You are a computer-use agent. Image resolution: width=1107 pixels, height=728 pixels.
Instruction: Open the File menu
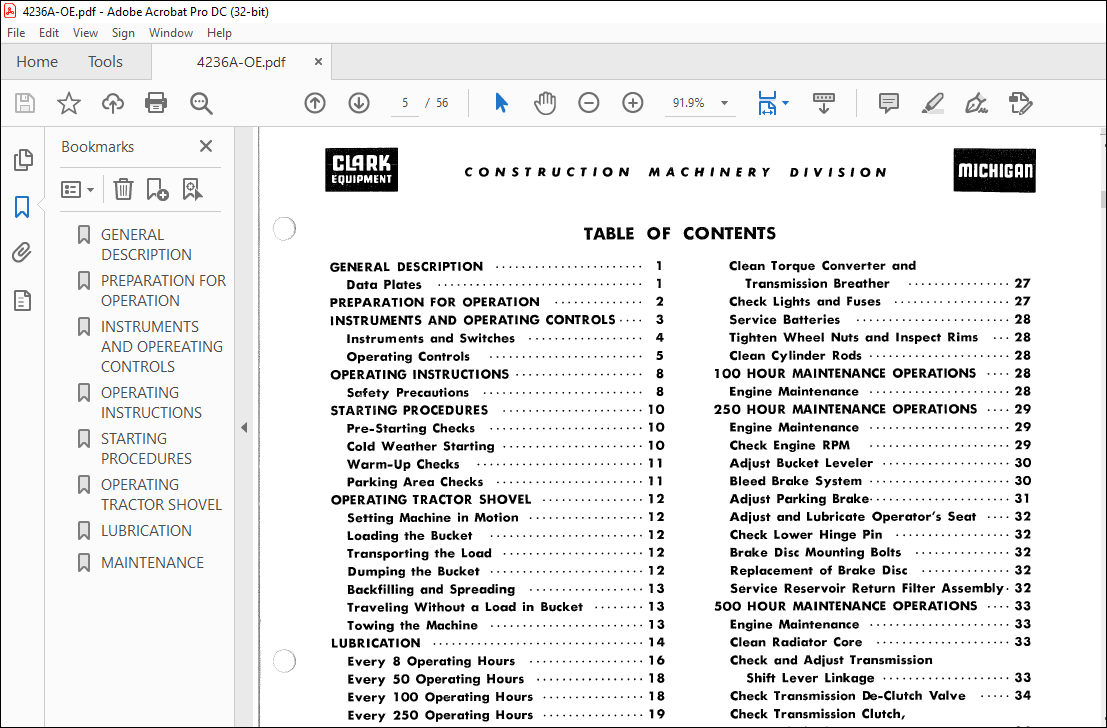[x=16, y=32]
